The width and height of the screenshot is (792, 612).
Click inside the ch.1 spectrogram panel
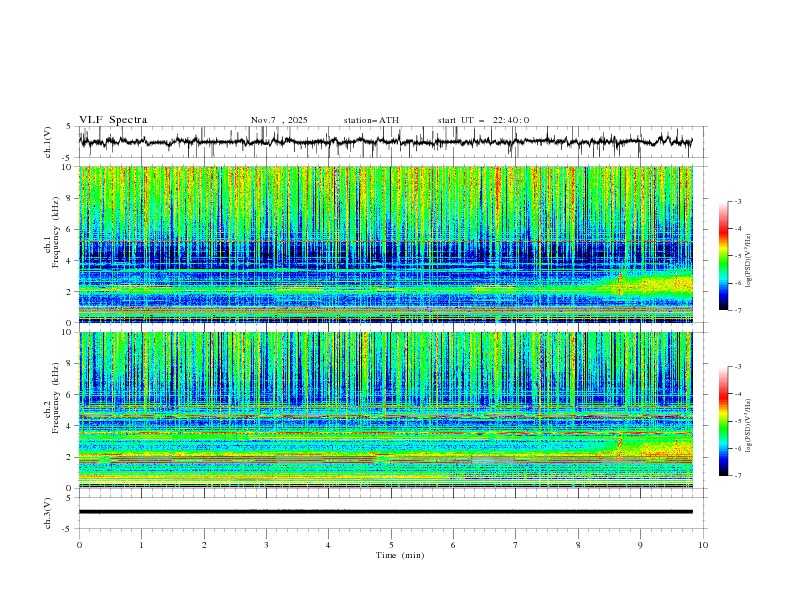pos(386,244)
